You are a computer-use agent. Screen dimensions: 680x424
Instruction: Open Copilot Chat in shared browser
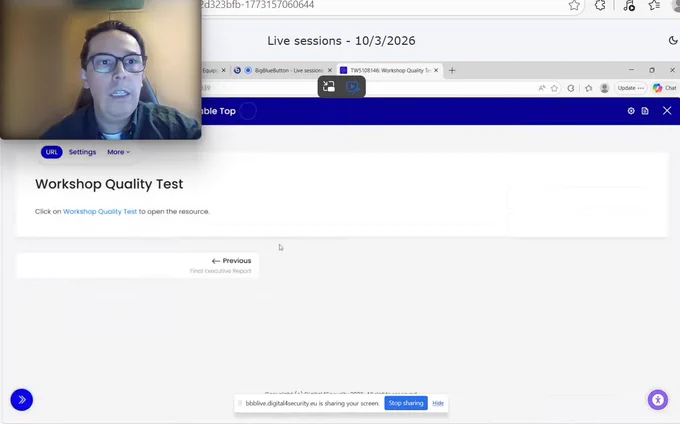pos(664,88)
